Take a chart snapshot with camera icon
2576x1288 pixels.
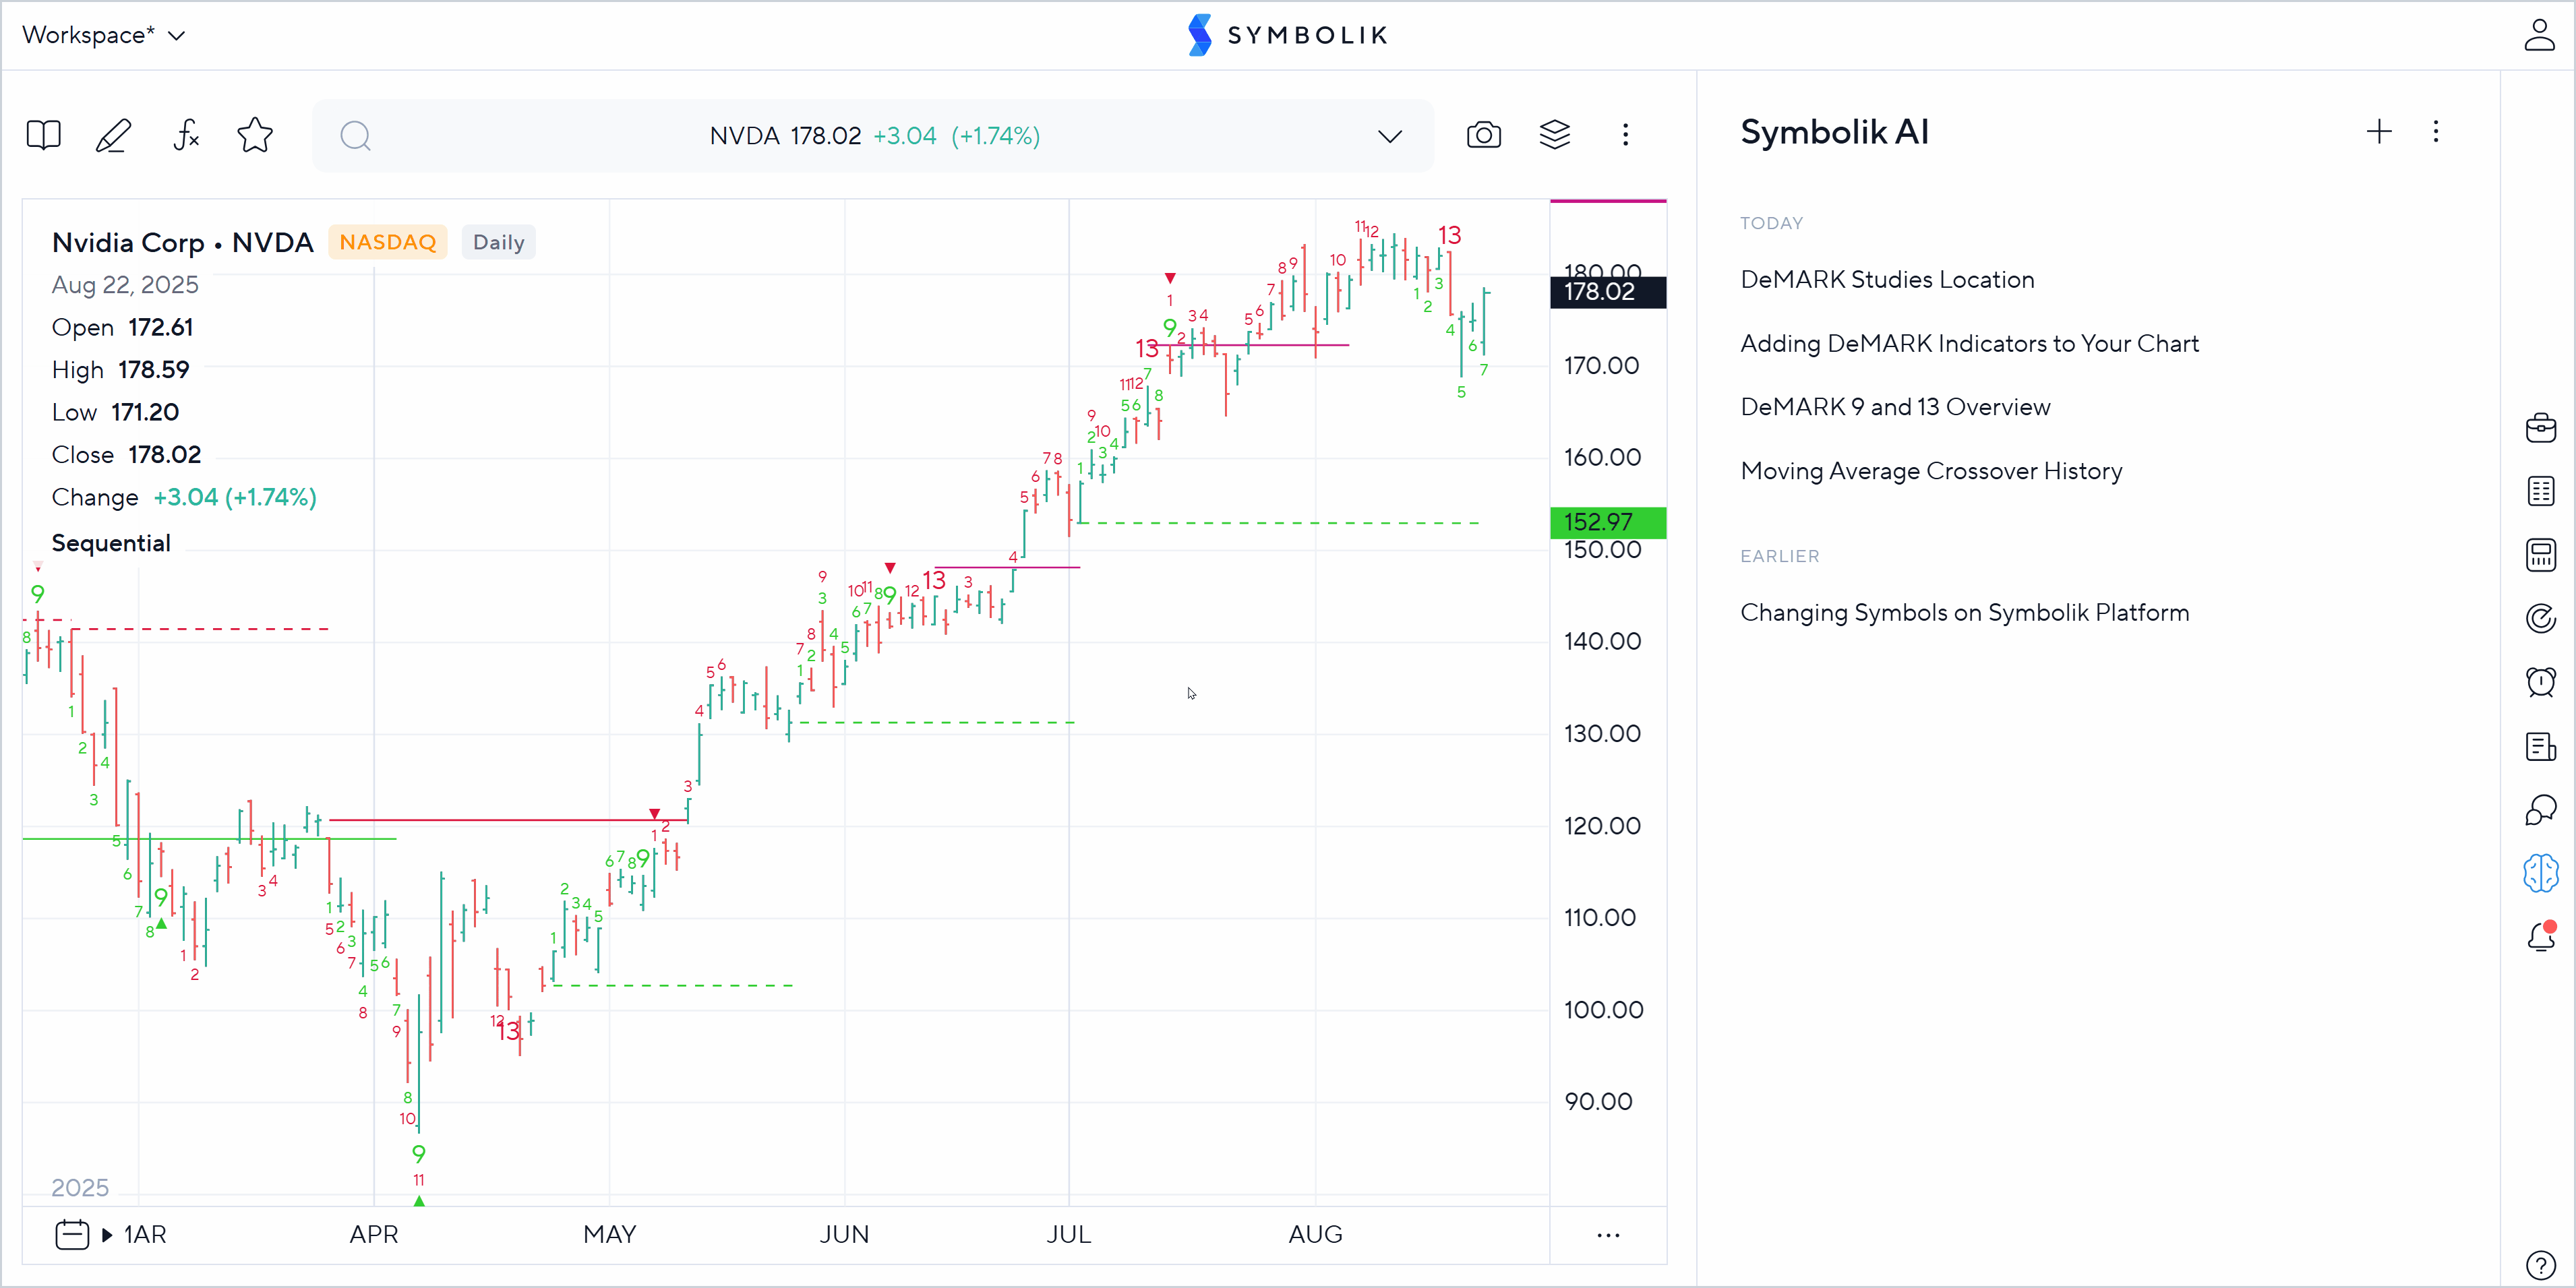point(1483,135)
